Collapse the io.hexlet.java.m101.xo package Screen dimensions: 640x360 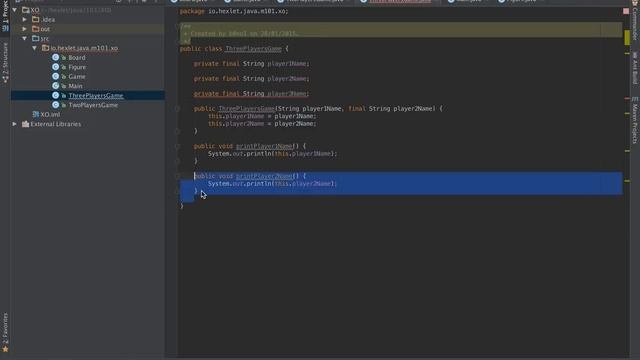pyautogui.click(x=35, y=48)
